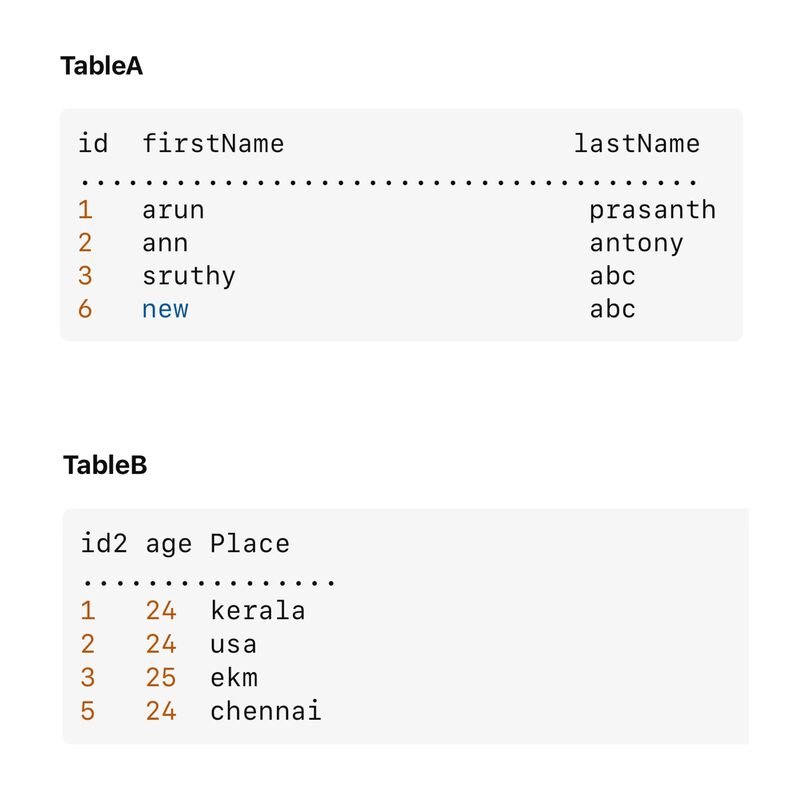The image size is (800, 800).
Task: Click the Place column header
Action: click(250, 543)
